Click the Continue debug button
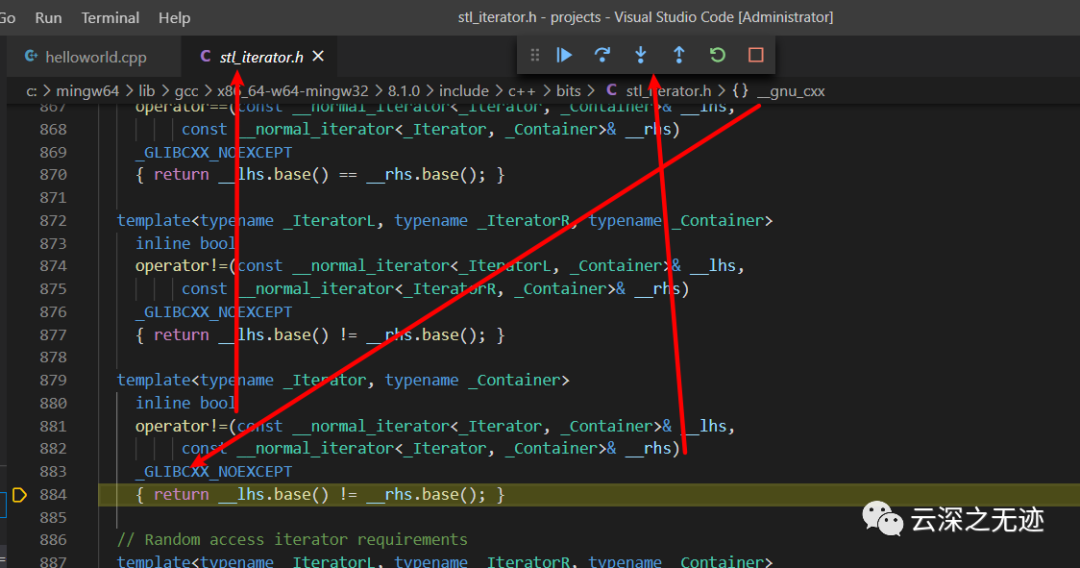The width and height of the screenshot is (1080, 568). click(x=564, y=55)
